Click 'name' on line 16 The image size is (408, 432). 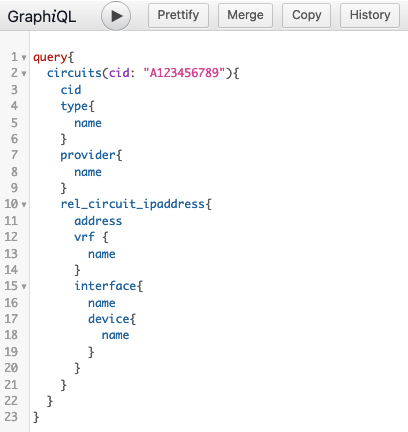coord(101,303)
